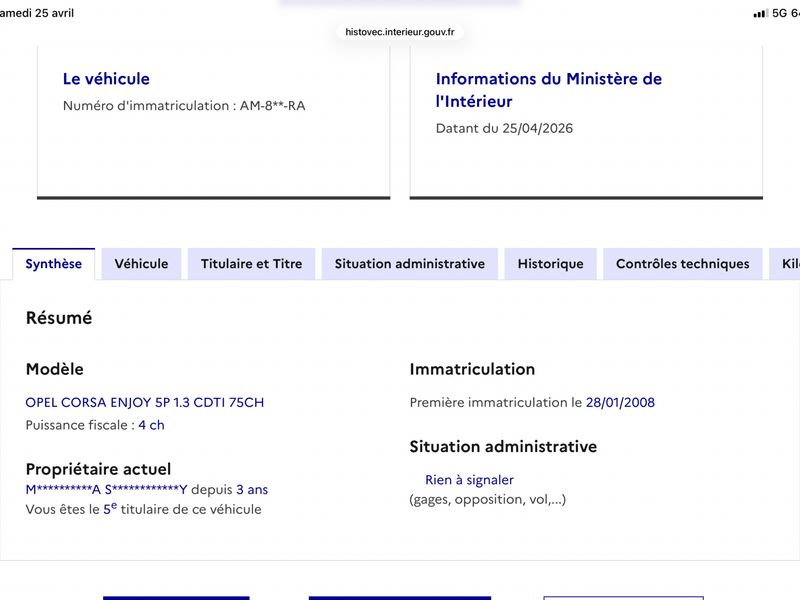The width and height of the screenshot is (800, 600).
Task: Click the Modèle heading
Action: tap(55, 369)
